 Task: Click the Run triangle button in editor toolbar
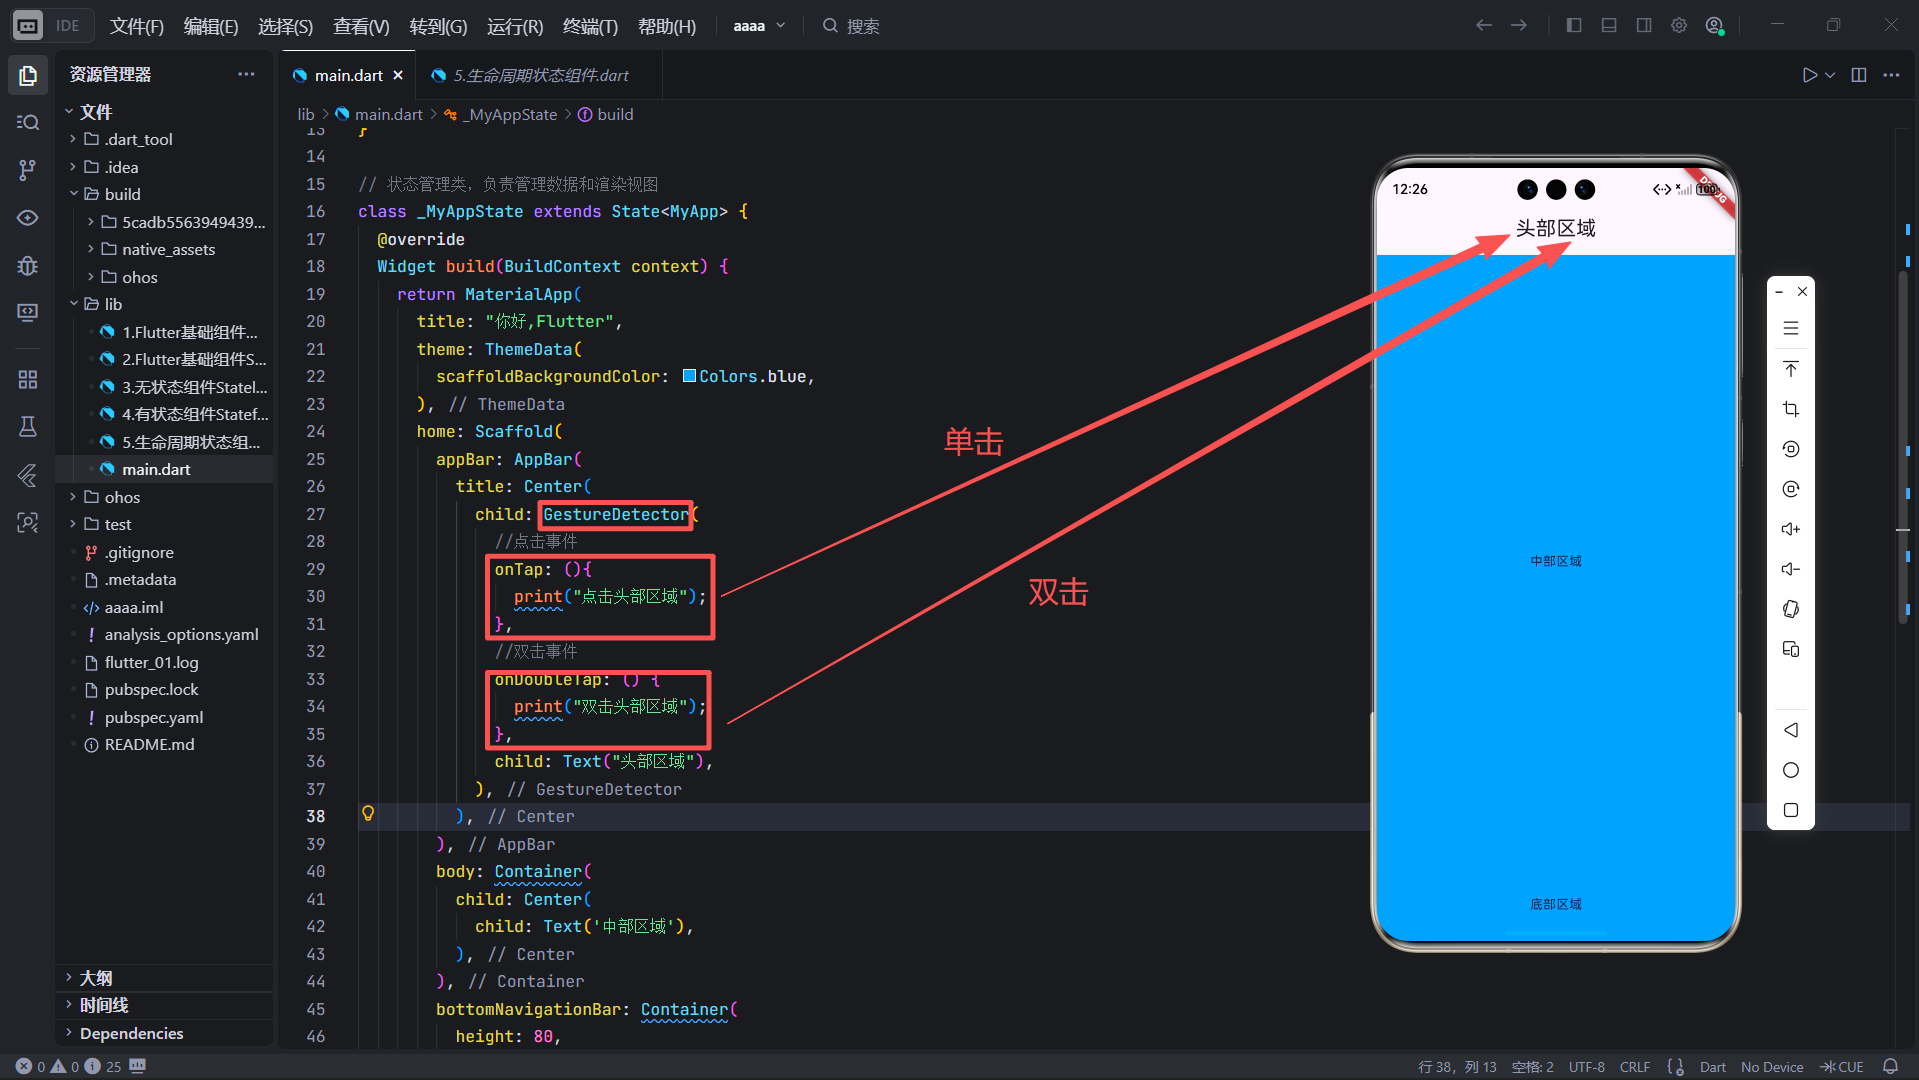1809,75
